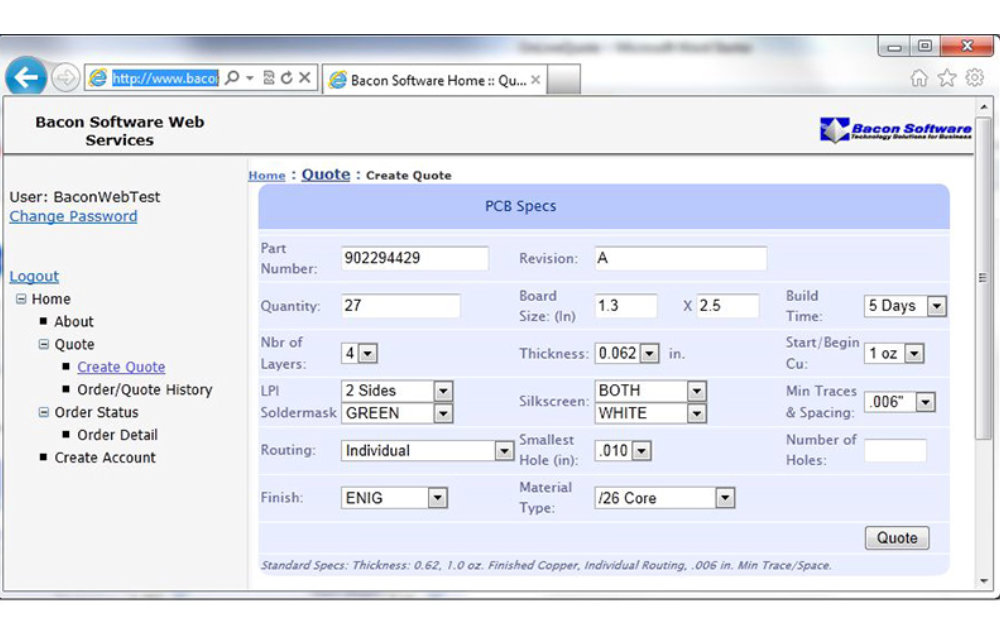This screenshot has height=640, width=1000.
Task: Click the vertical scrollbar thumb
Action: click(983, 277)
